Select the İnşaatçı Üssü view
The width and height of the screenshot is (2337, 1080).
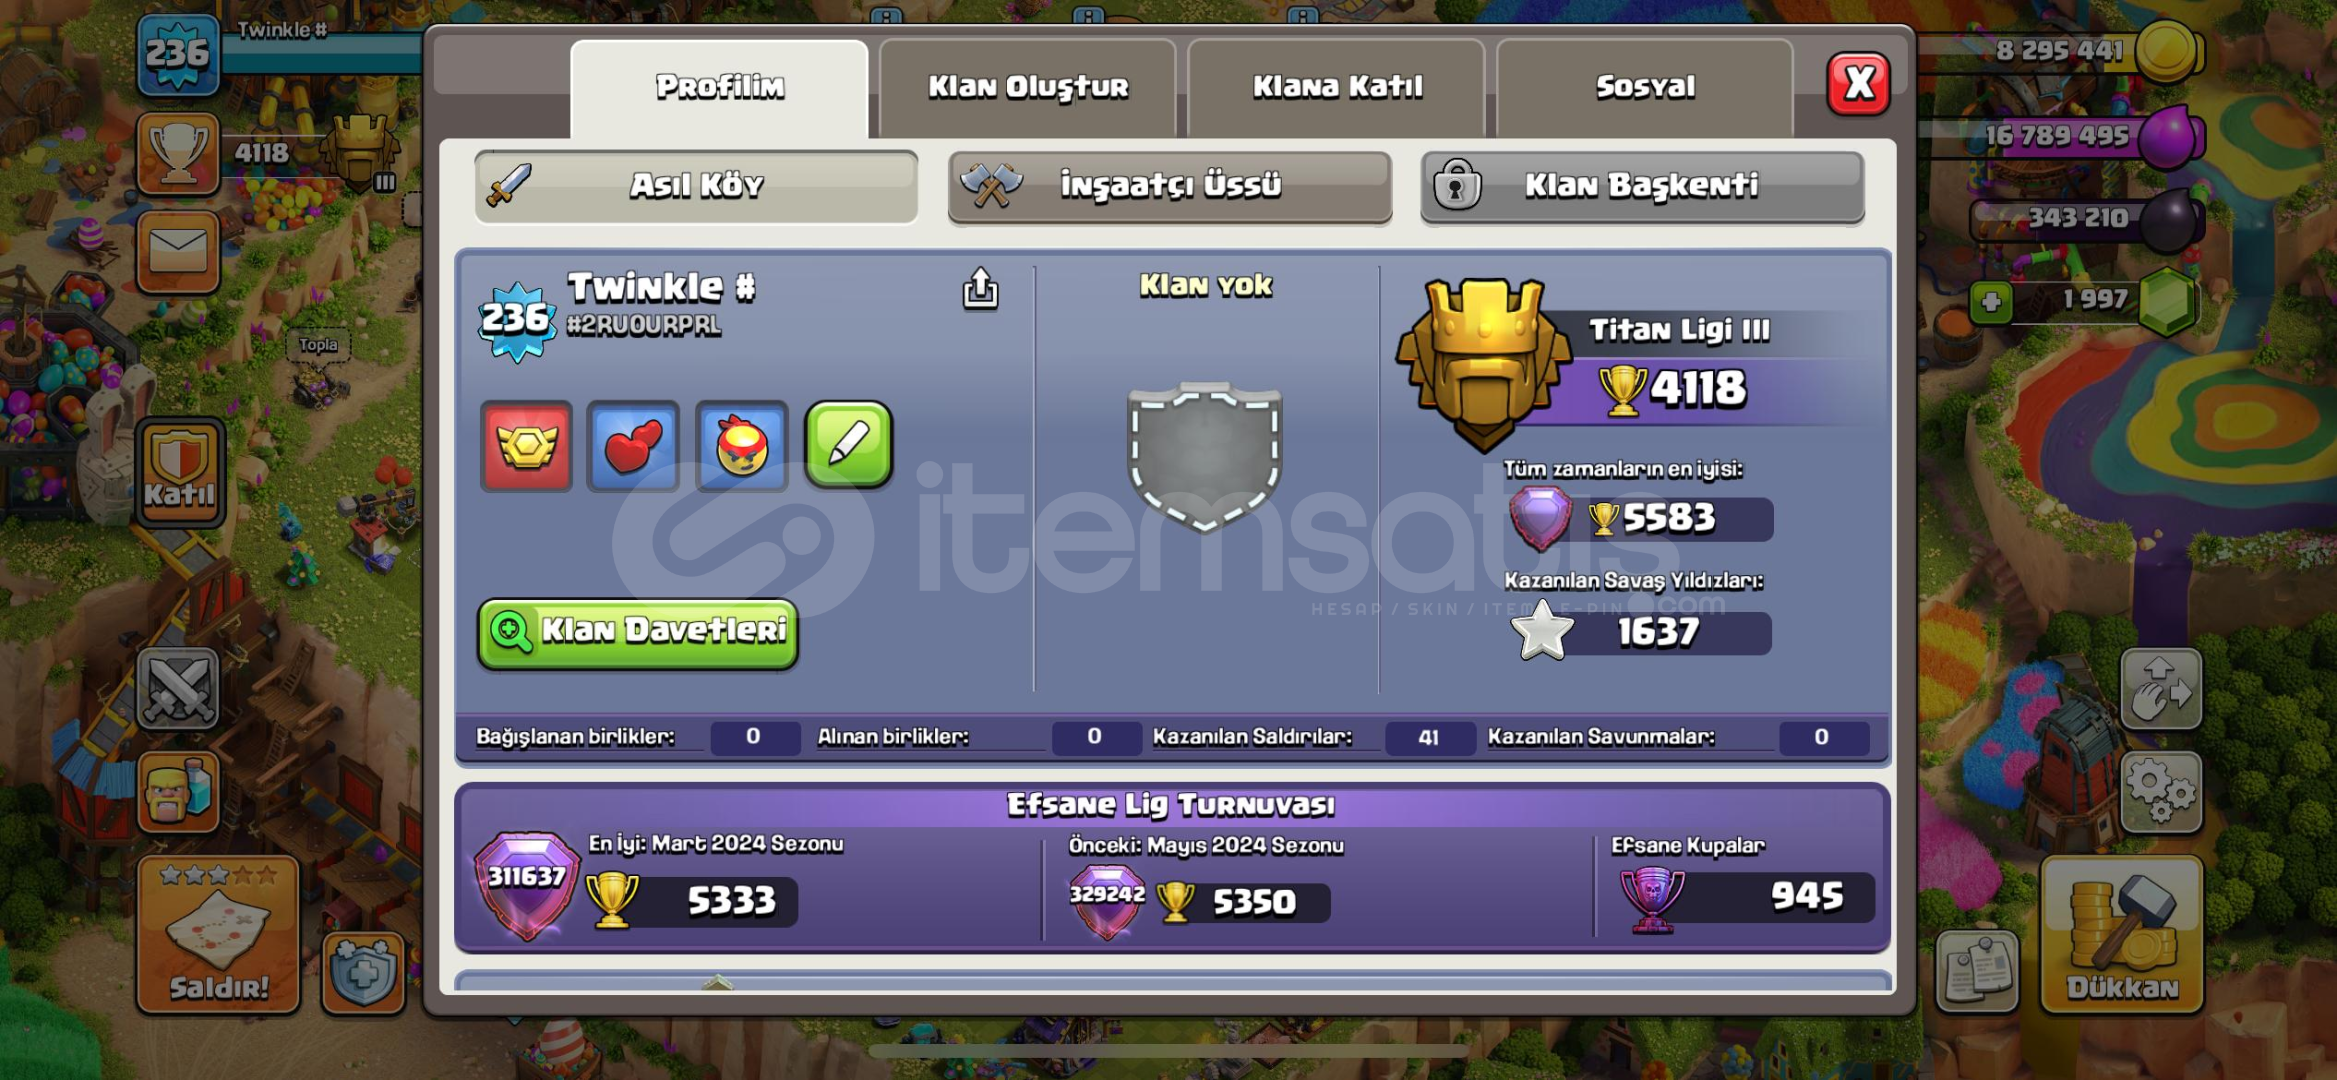tap(1169, 187)
